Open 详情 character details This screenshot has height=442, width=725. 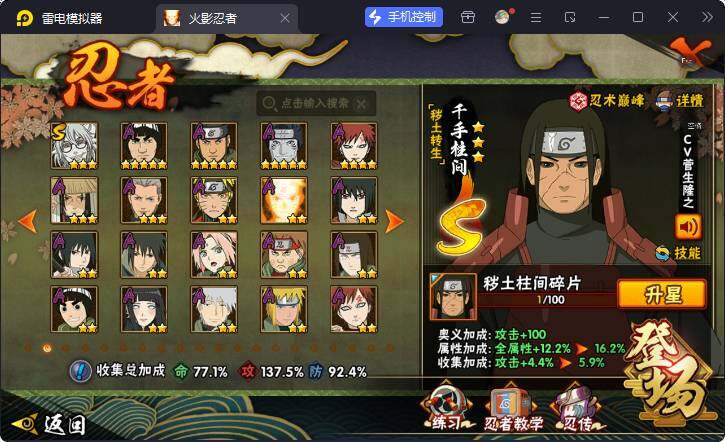click(680, 100)
